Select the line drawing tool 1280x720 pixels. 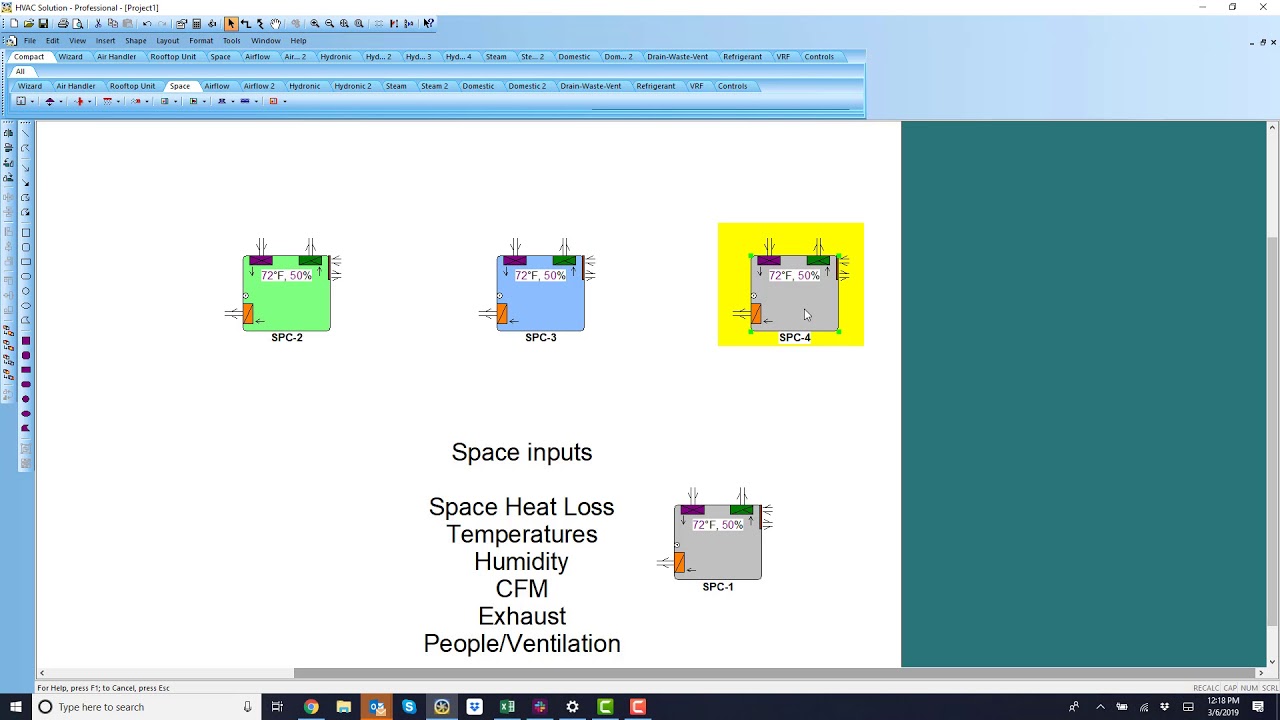click(x=26, y=132)
